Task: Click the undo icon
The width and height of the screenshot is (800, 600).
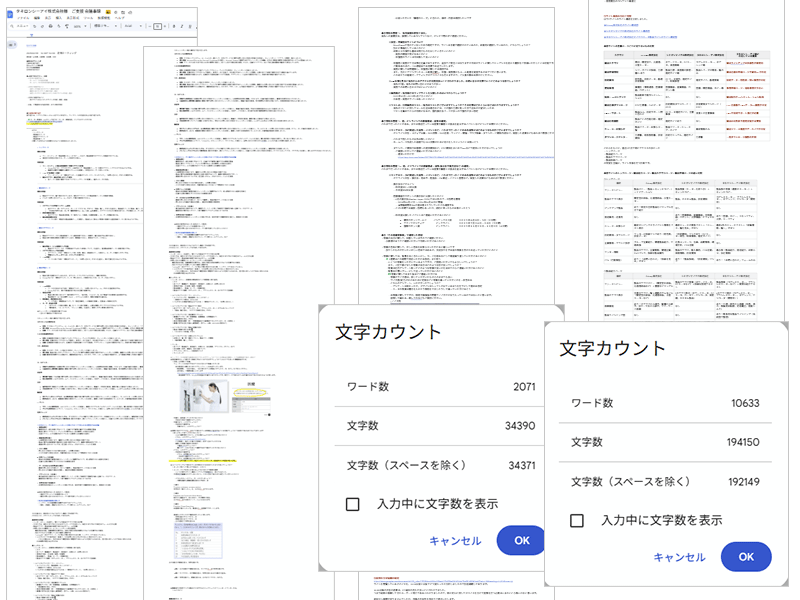Action: point(34,25)
